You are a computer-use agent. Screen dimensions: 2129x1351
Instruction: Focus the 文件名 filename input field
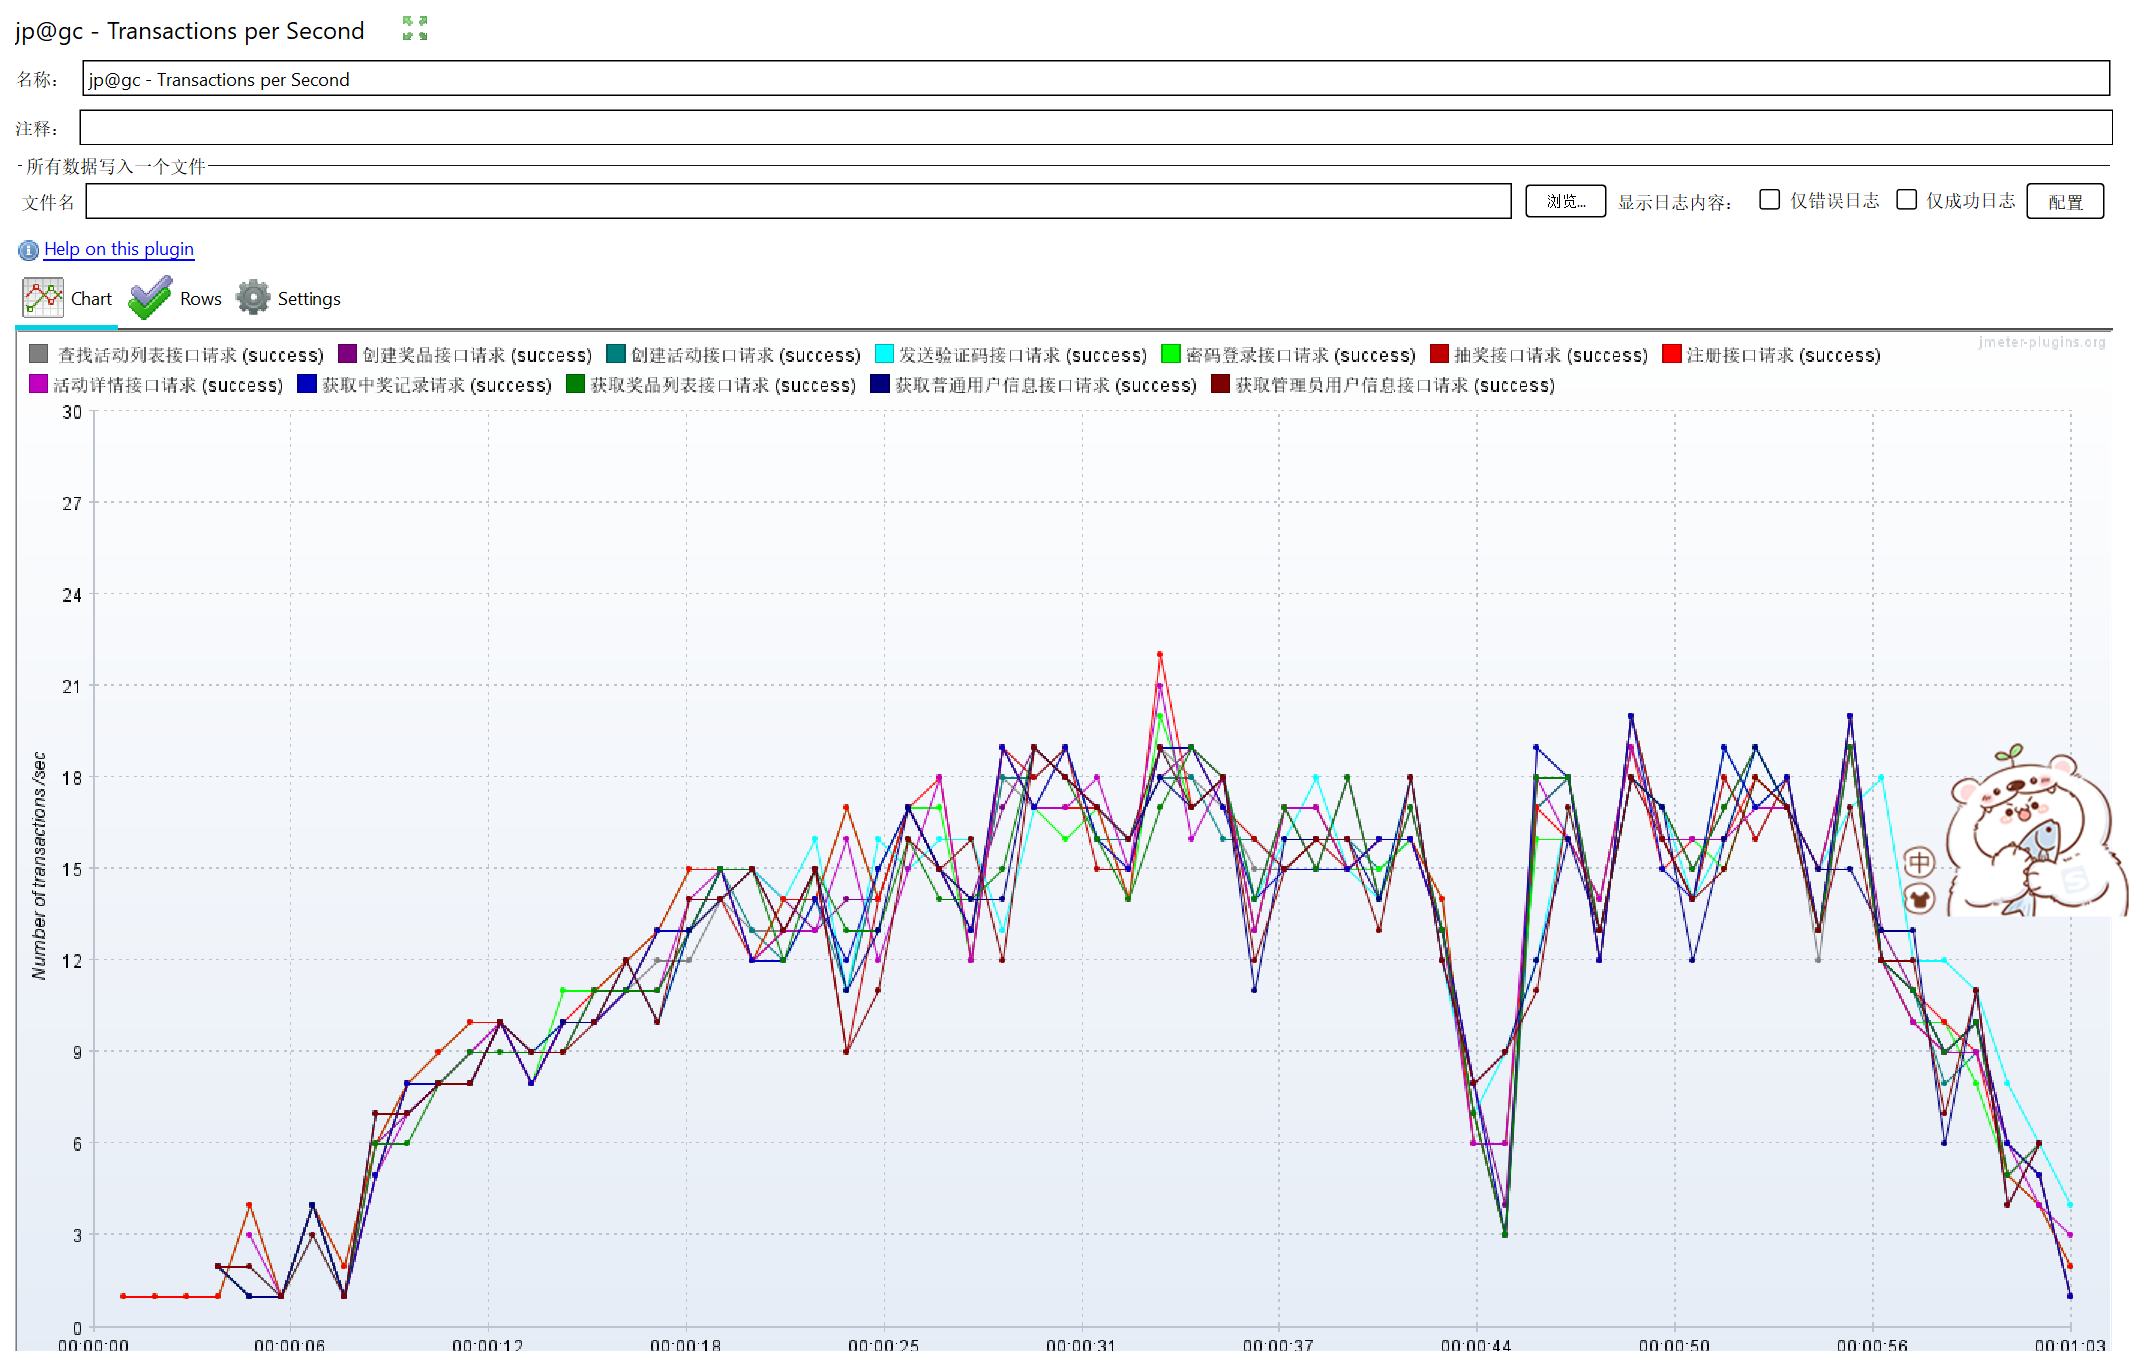point(797,202)
